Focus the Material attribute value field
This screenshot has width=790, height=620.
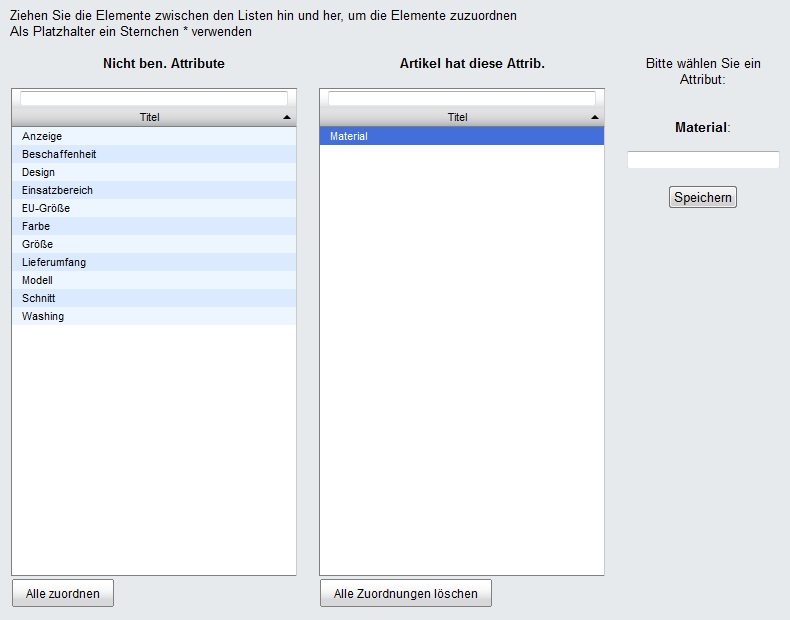click(x=703, y=160)
